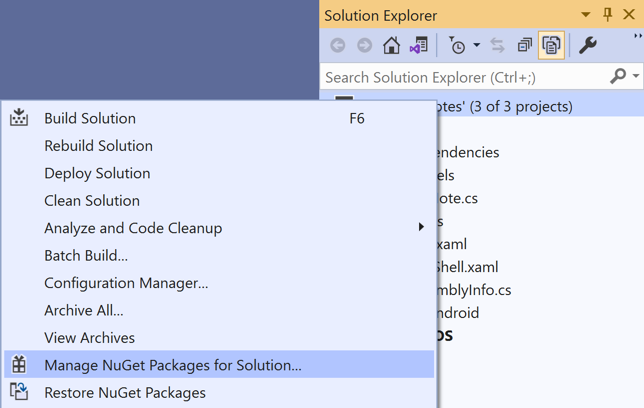644x408 pixels.
Task: Toggle the Show All Files button
Action: [x=551, y=45]
